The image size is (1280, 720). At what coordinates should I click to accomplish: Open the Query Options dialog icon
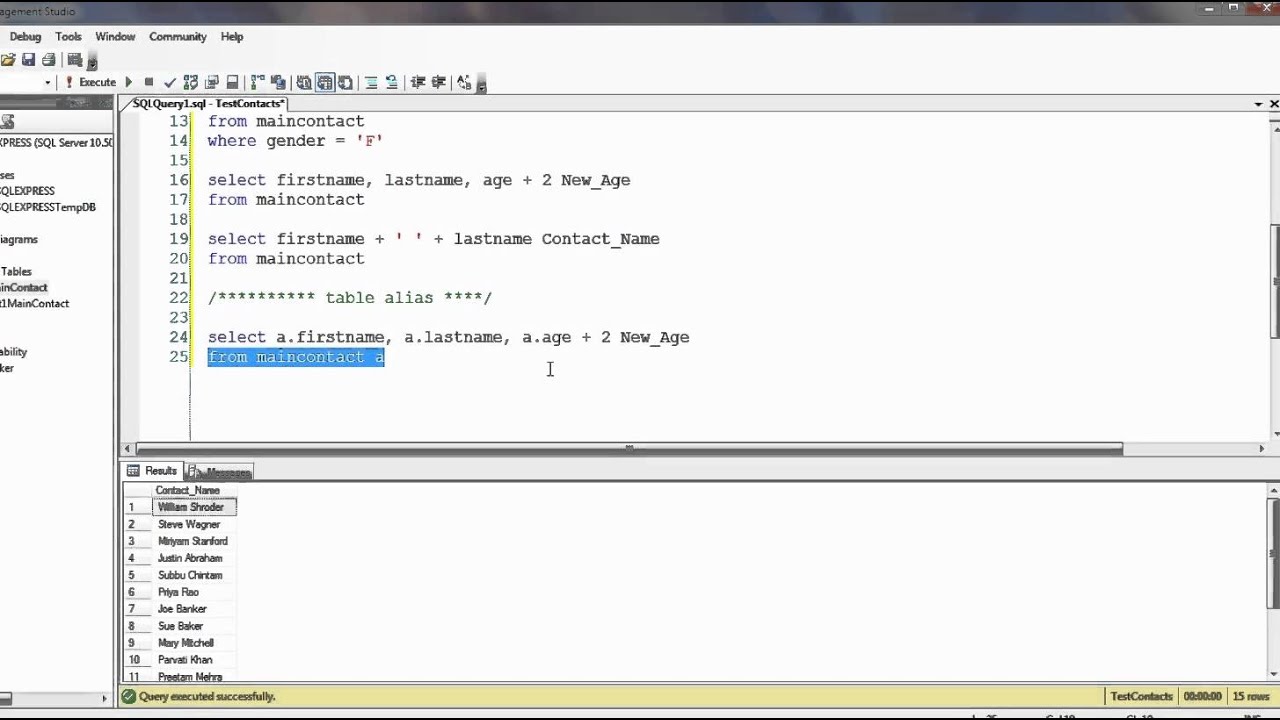click(211, 82)
